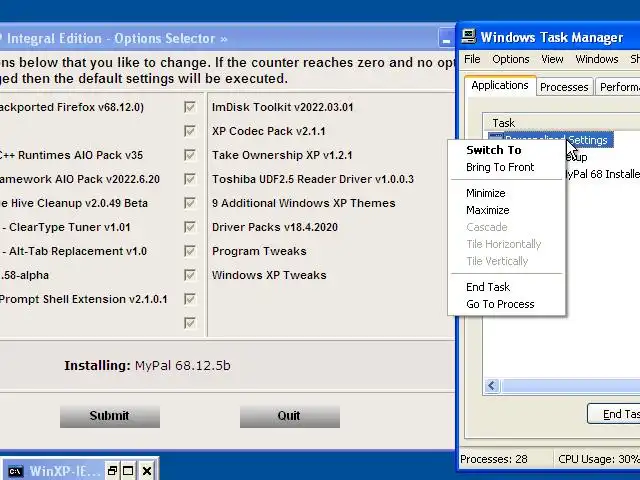Toggle the Take Ownership XP v1.2.1 checkbox
The width and height of the screenshot is (640, 480).
(x=189, y=155)
